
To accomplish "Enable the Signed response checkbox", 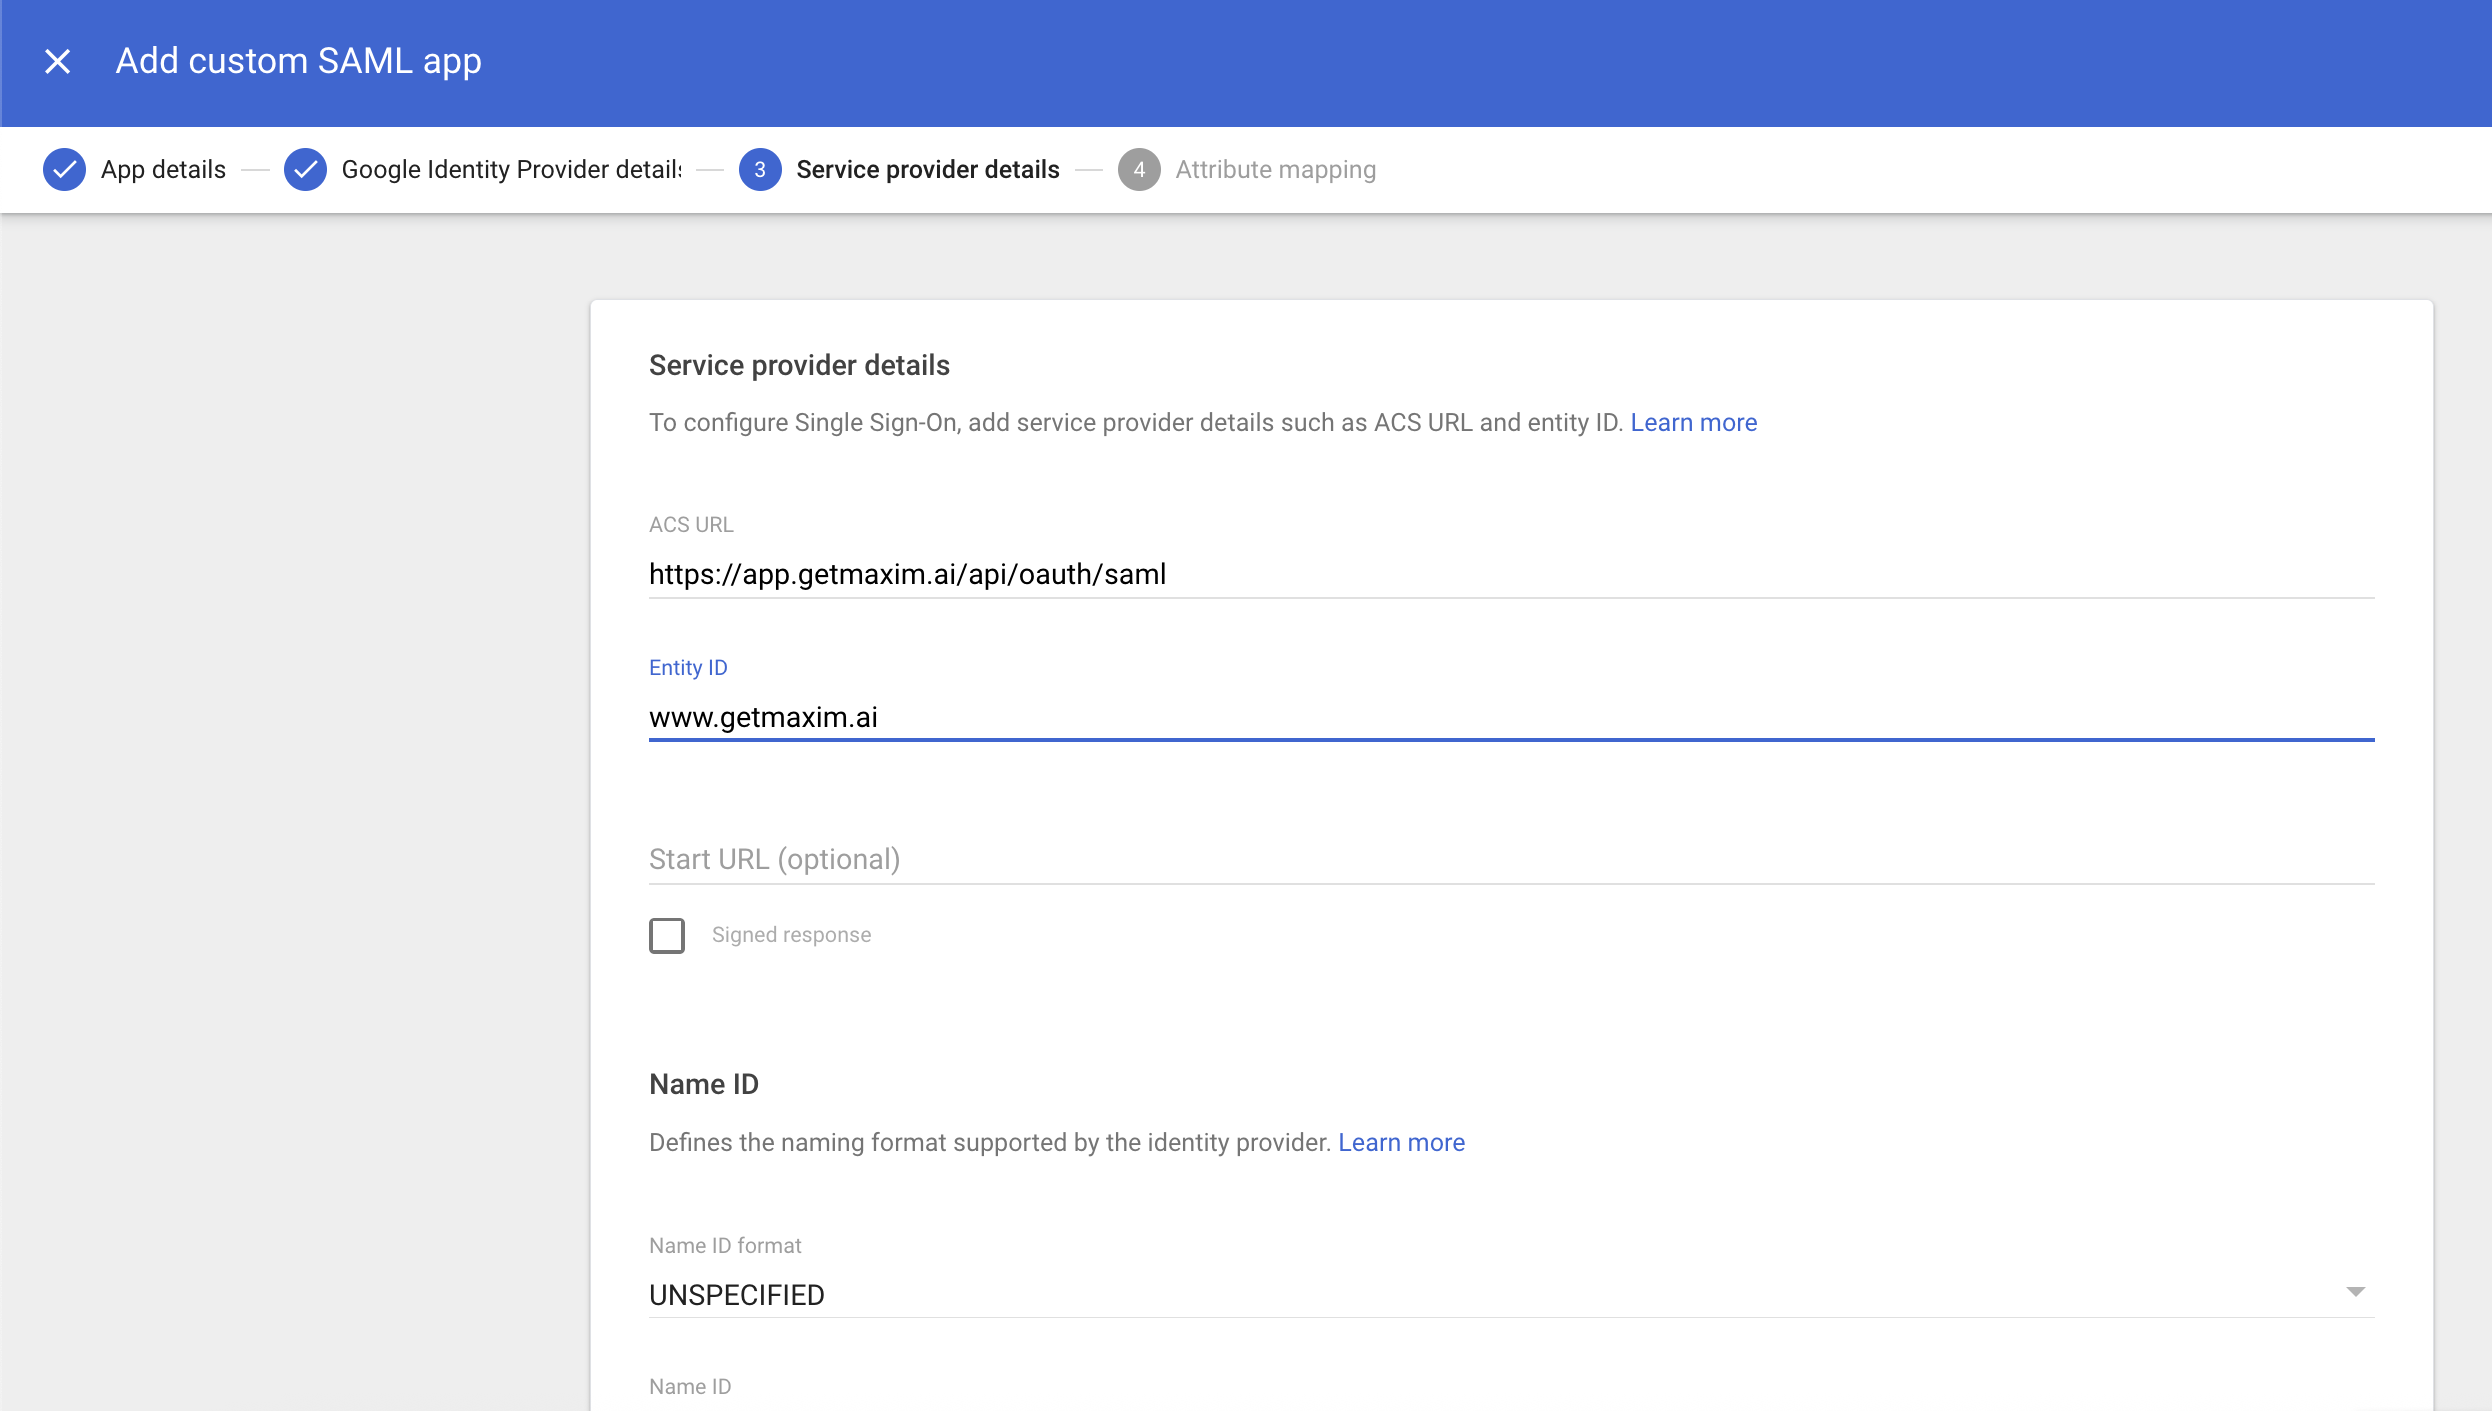I will coord(666,935).
